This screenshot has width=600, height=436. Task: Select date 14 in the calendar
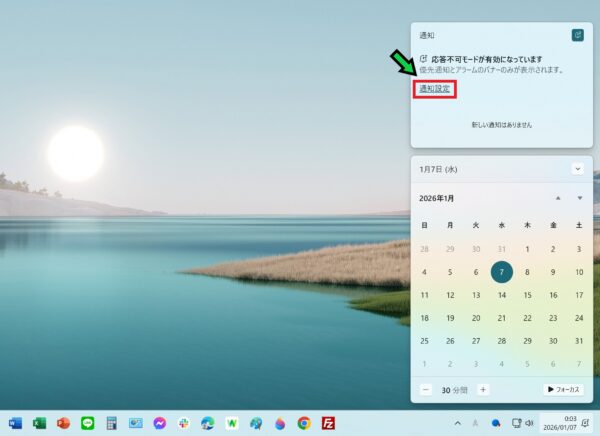502,295
